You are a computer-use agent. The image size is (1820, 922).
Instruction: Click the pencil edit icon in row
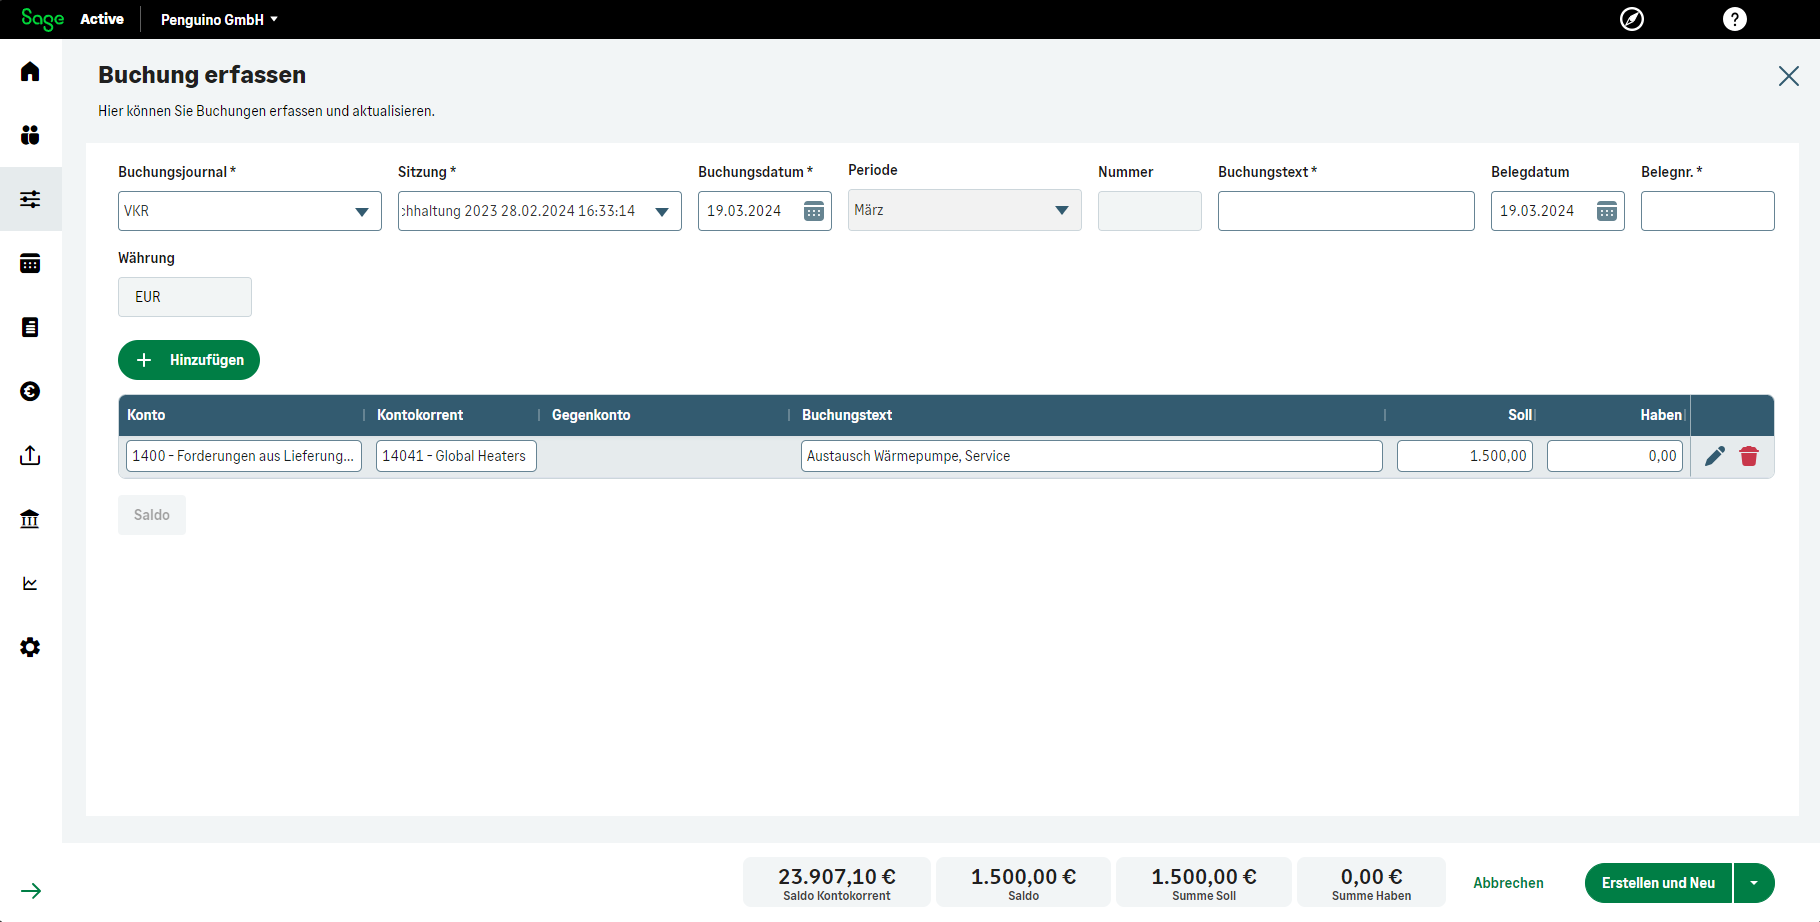click(1715, 456)
